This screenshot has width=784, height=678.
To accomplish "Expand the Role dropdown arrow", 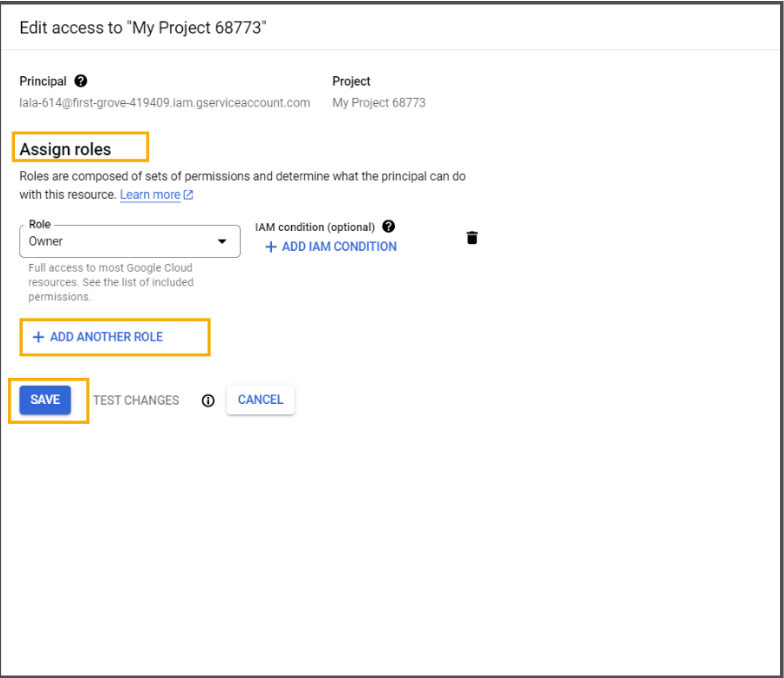I will click(x=222, y=242).
